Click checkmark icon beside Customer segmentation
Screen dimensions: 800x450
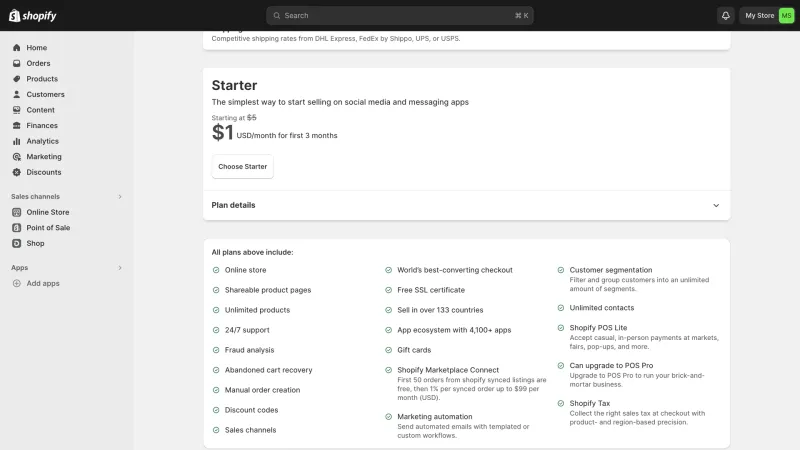(561, 270)
